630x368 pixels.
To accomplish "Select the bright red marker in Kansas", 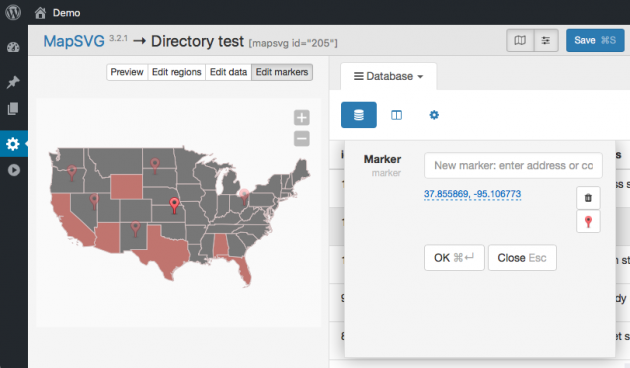I will [174, 205].
